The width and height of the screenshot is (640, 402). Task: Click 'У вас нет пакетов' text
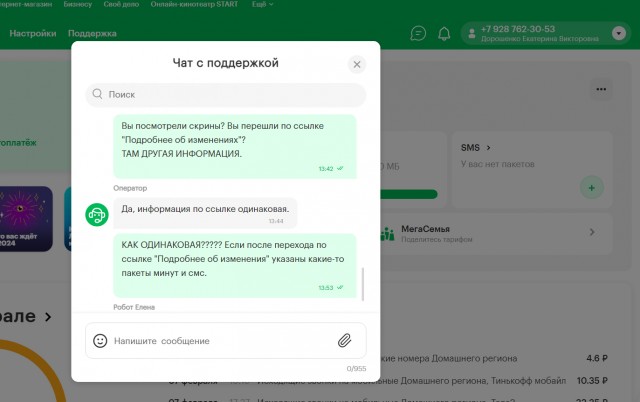tap(498, 164)
